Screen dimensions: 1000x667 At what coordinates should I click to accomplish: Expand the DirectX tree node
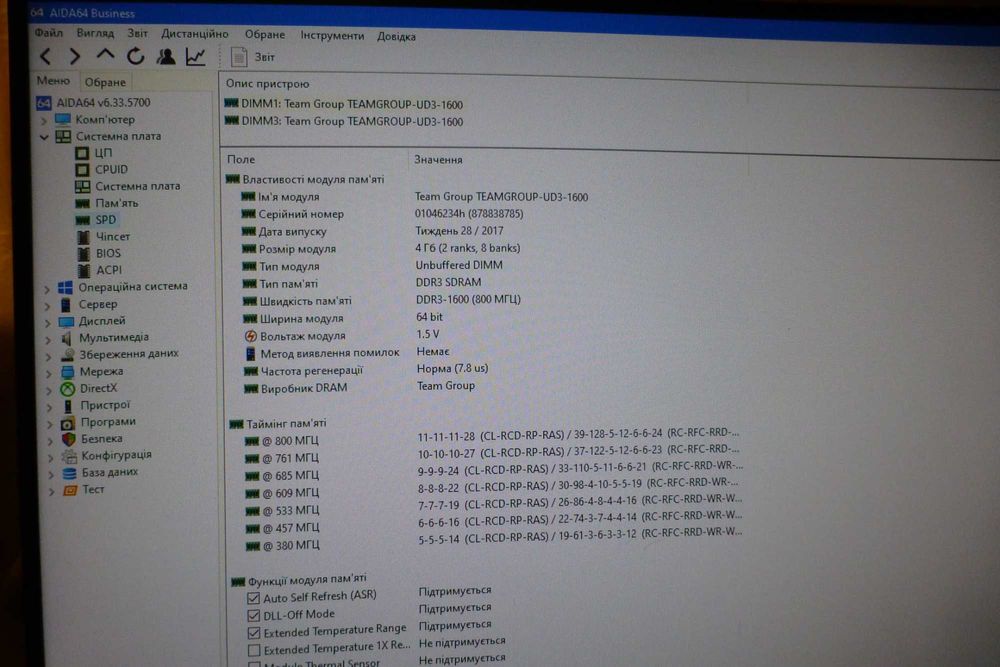click(x=49, y=389)
